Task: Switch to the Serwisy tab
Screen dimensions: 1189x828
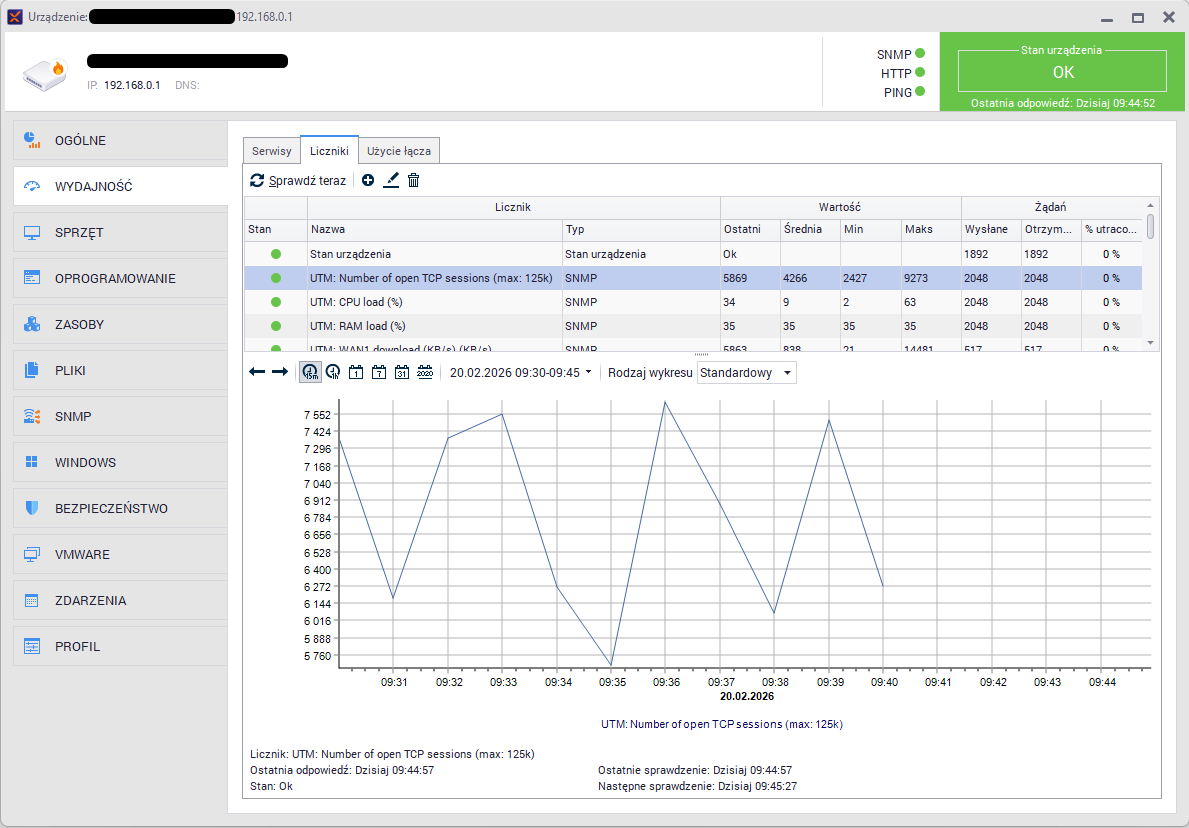Action: [x=271, y=151]
